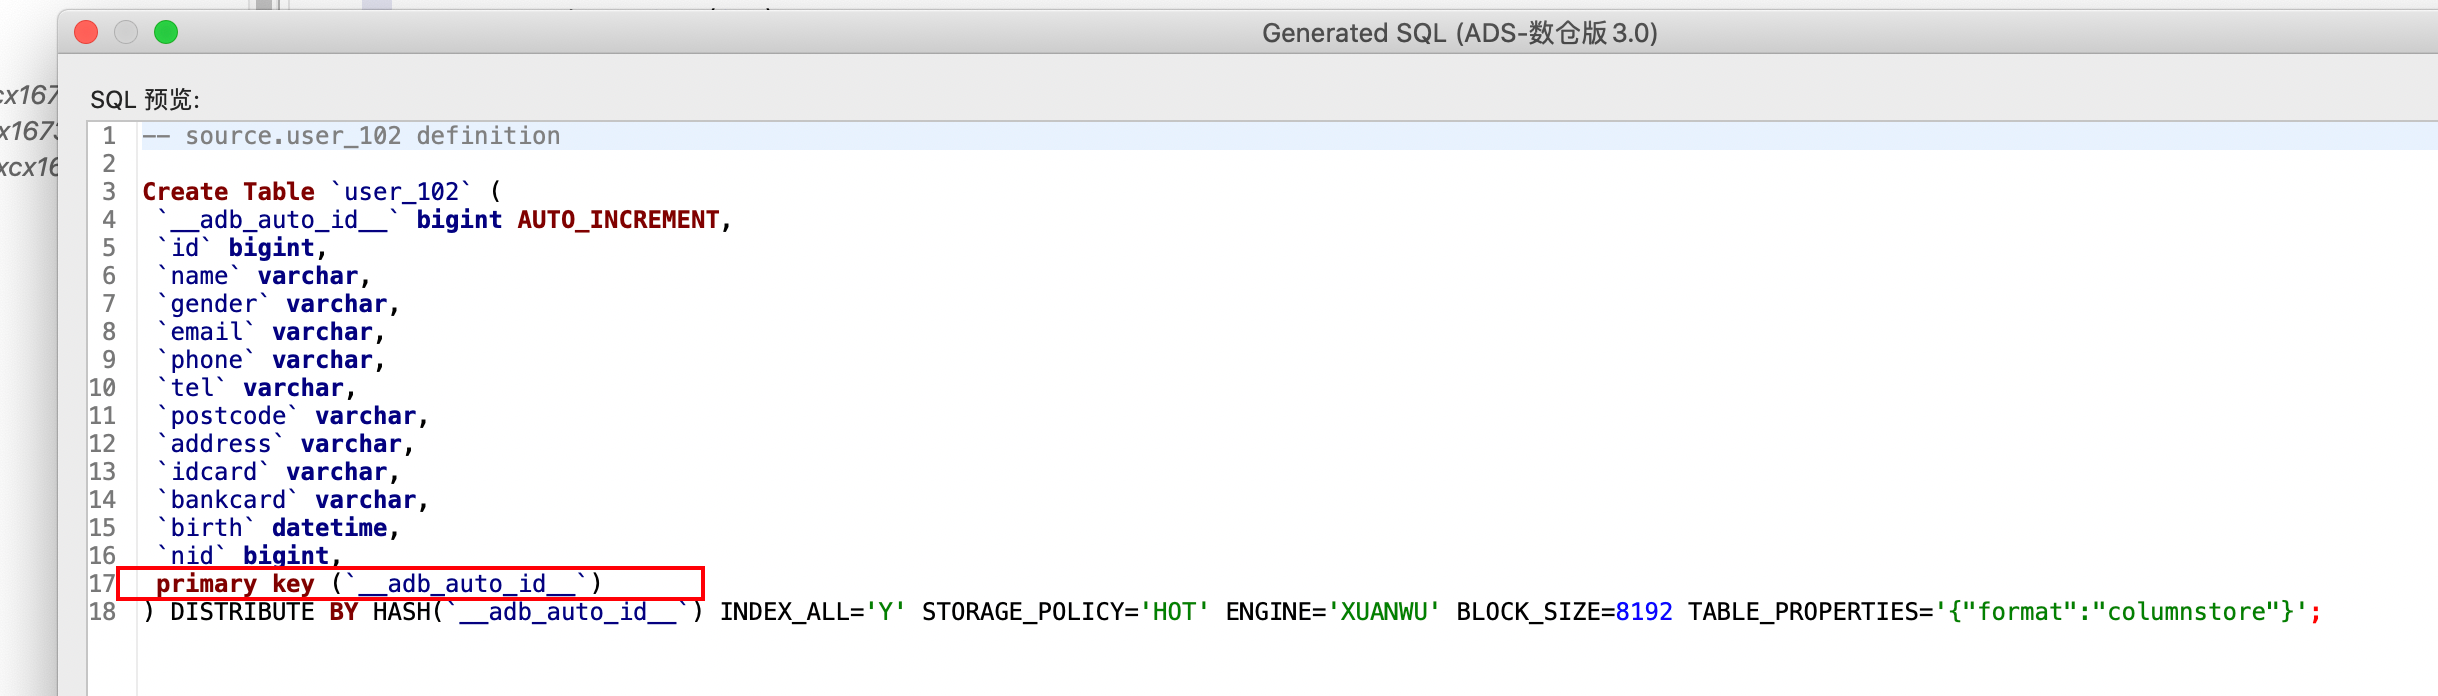Click the Create Table keyword

(x=228, y=192)
